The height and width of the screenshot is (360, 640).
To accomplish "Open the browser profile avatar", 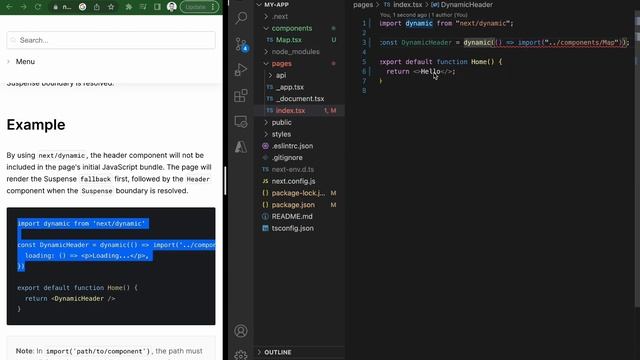I will pyautogui.click(x=172, y=7).
